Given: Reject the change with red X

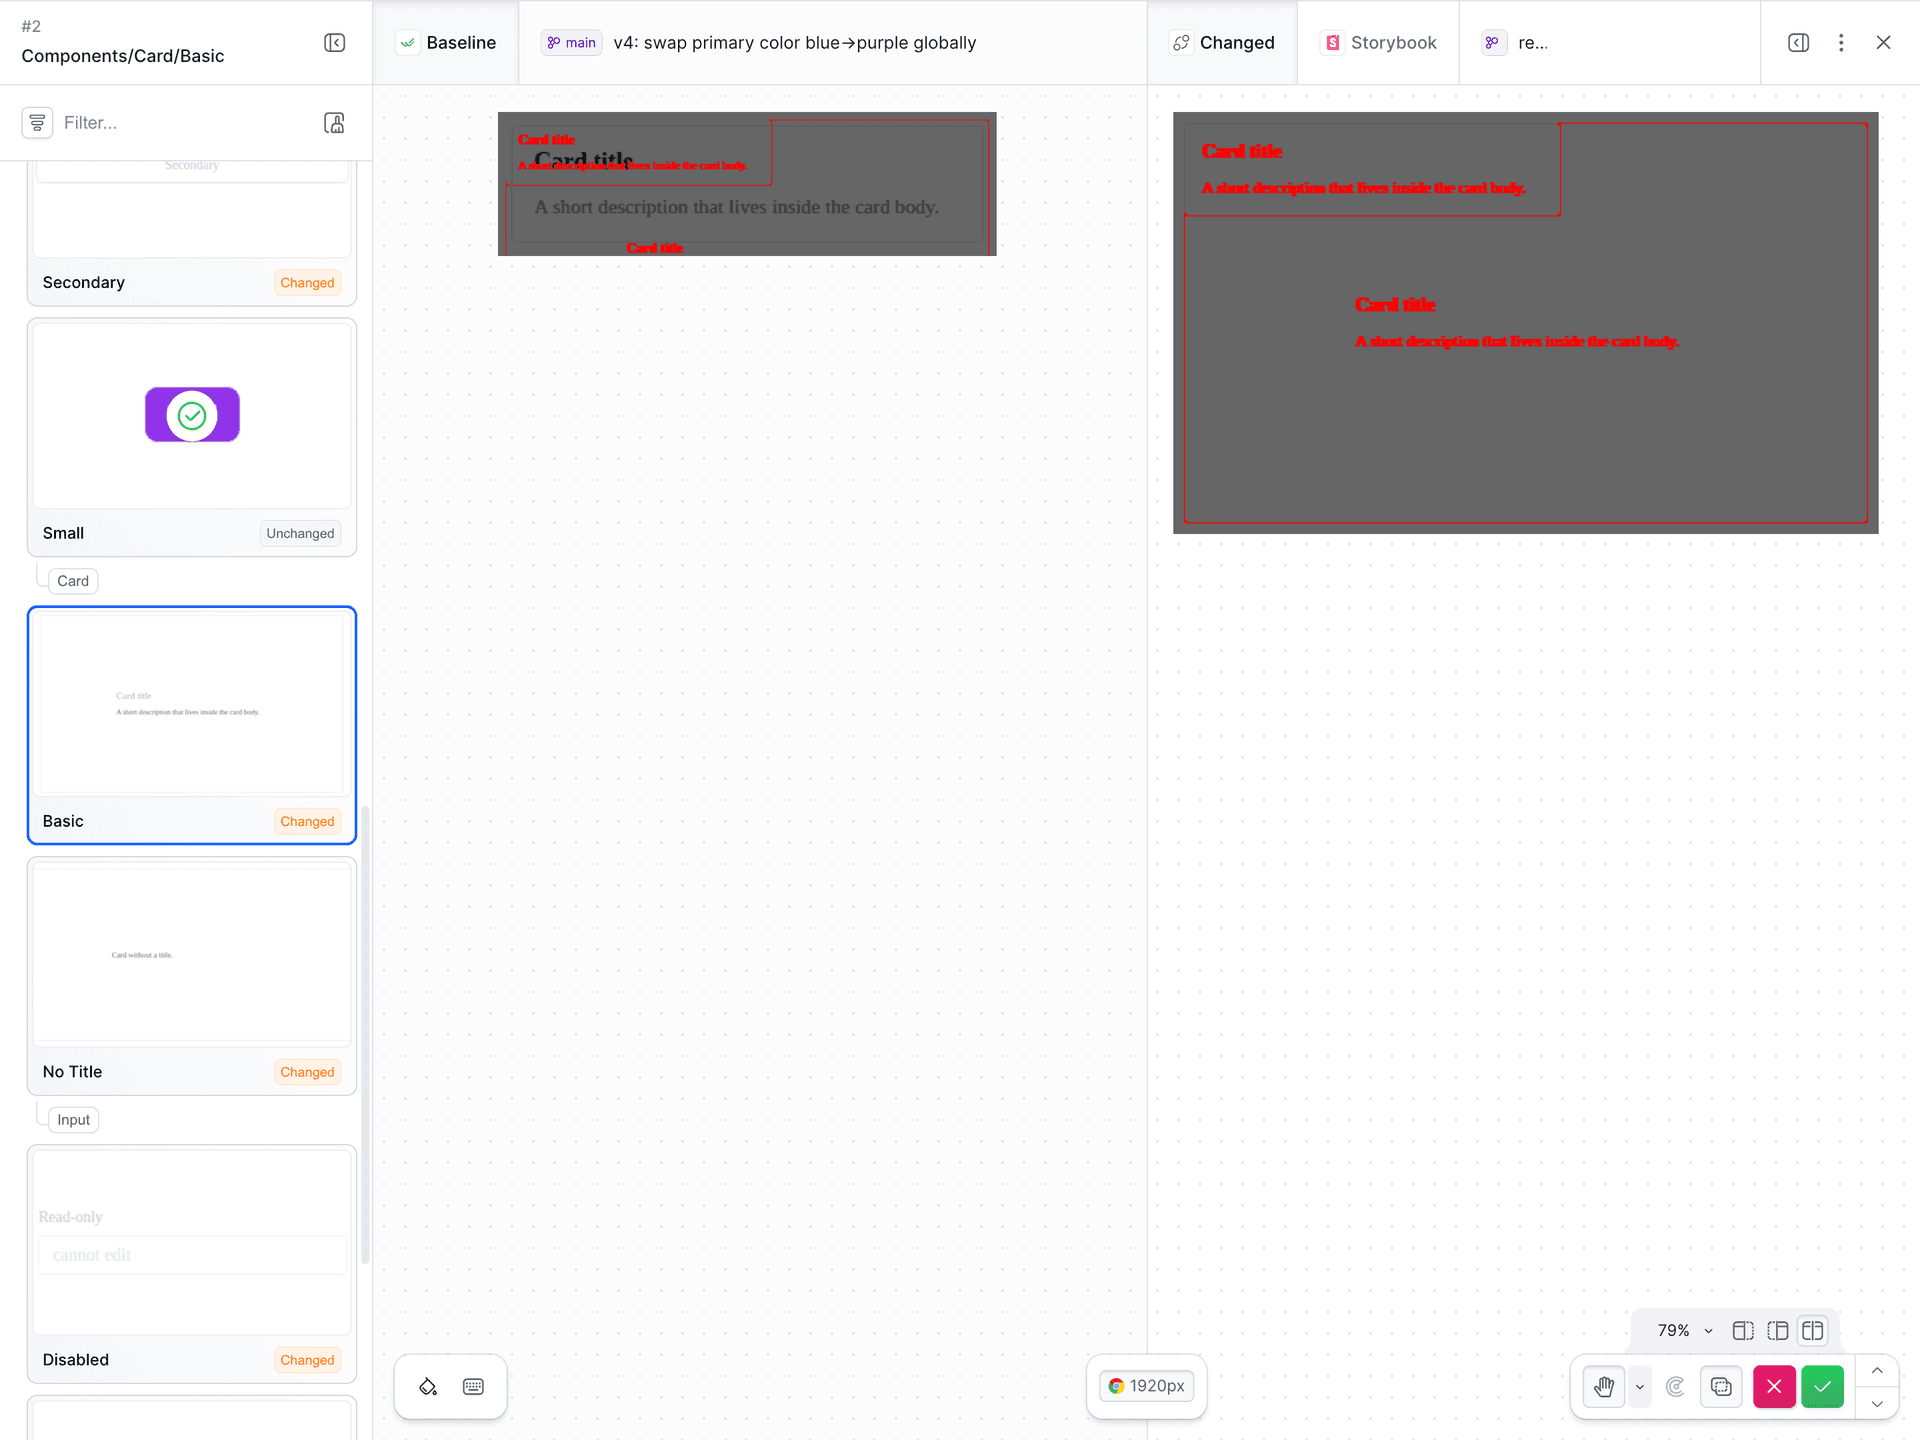Looking at the screenshot, I should (x=1774, y=1387).
